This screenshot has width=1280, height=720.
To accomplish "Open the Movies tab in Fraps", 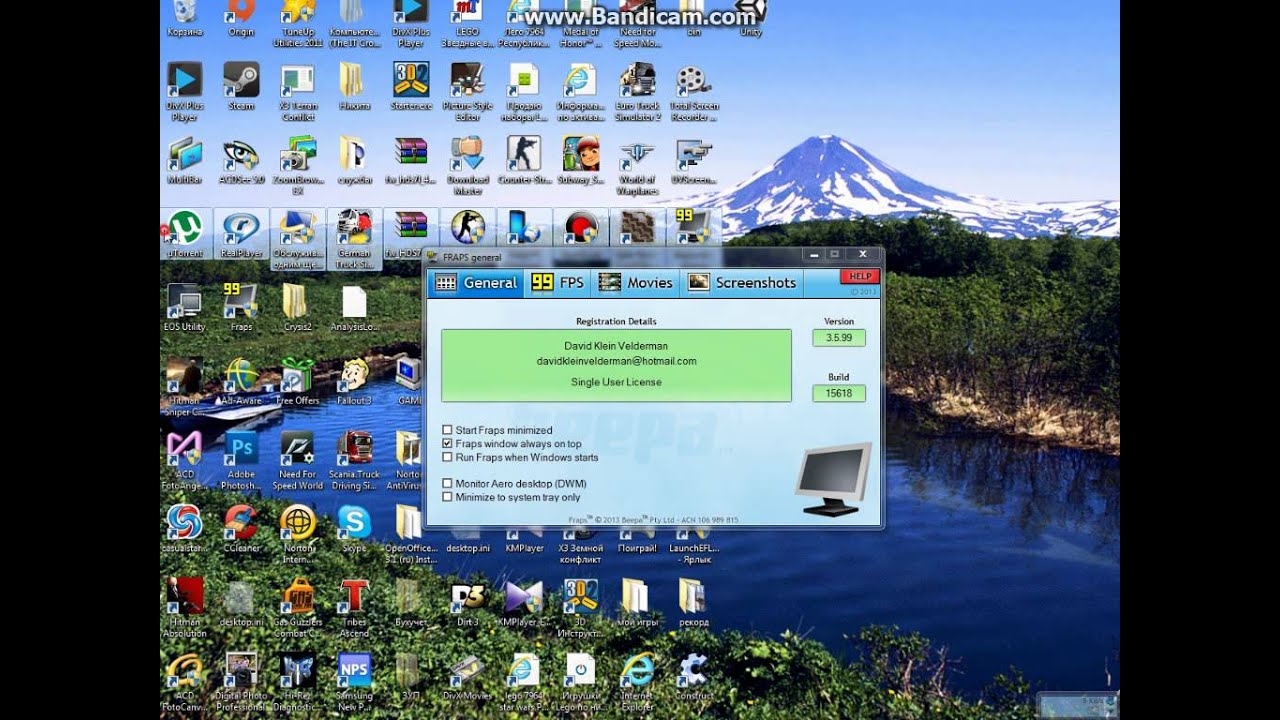I will coord(636,283).
